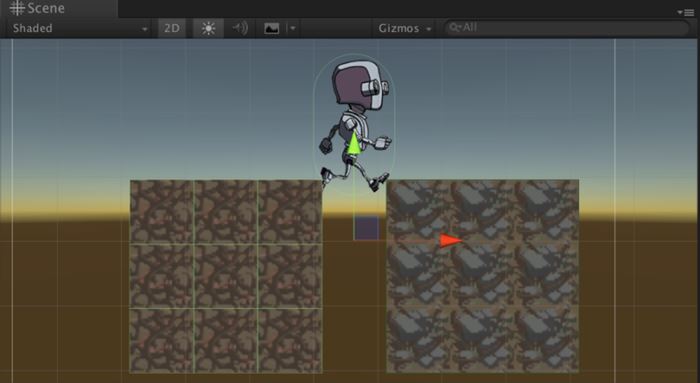Viewport: 700px width, 383px height.
Task: Toggle scene lighting sun icon
Action: pos(208,28)
